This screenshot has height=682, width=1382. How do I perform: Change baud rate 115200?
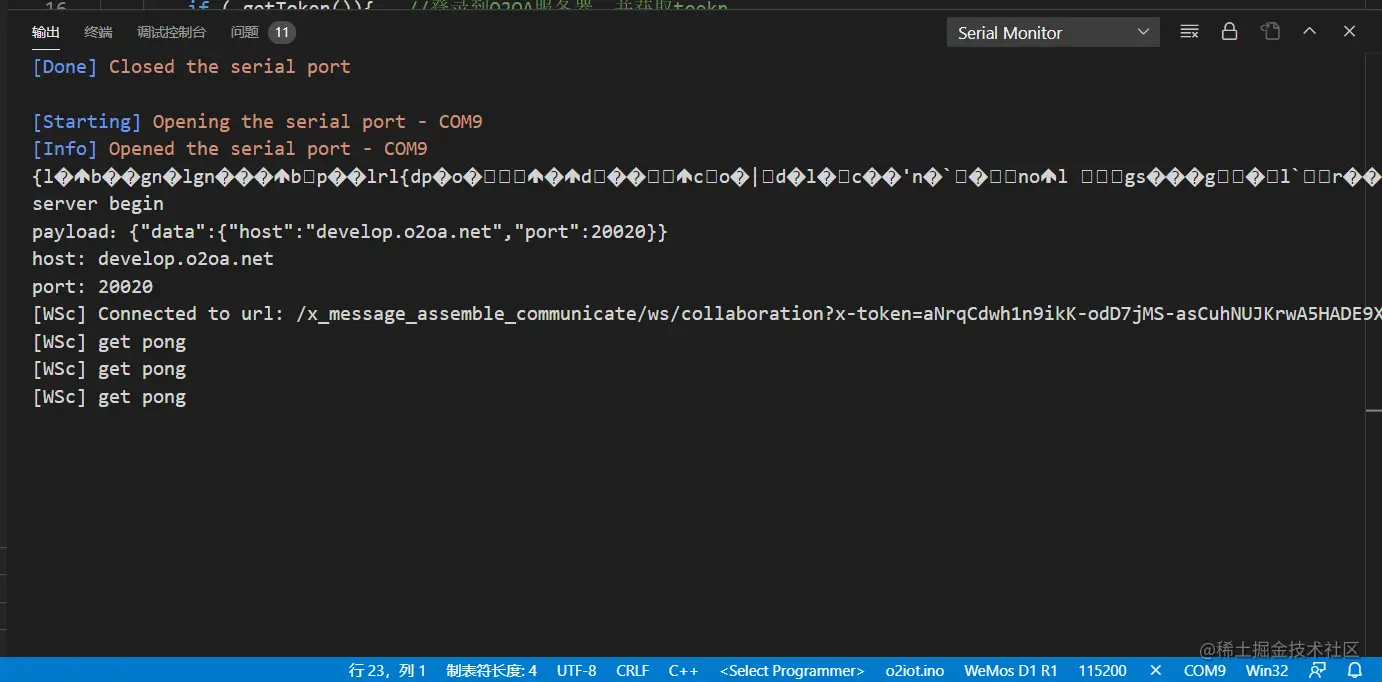[1103, 671]
